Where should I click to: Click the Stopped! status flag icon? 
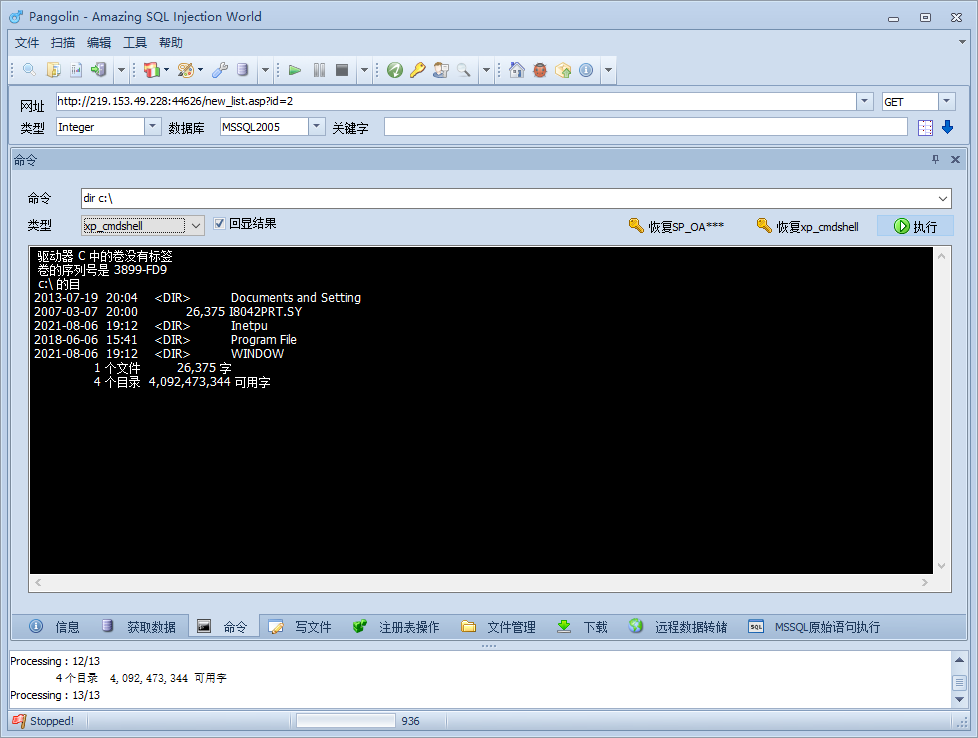click(x=19, y=721)
